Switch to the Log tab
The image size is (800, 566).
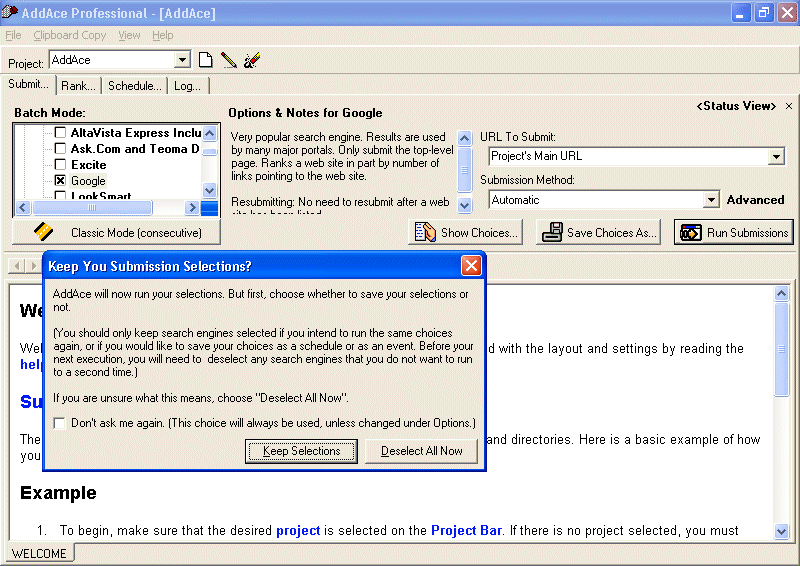coord(187,86)
